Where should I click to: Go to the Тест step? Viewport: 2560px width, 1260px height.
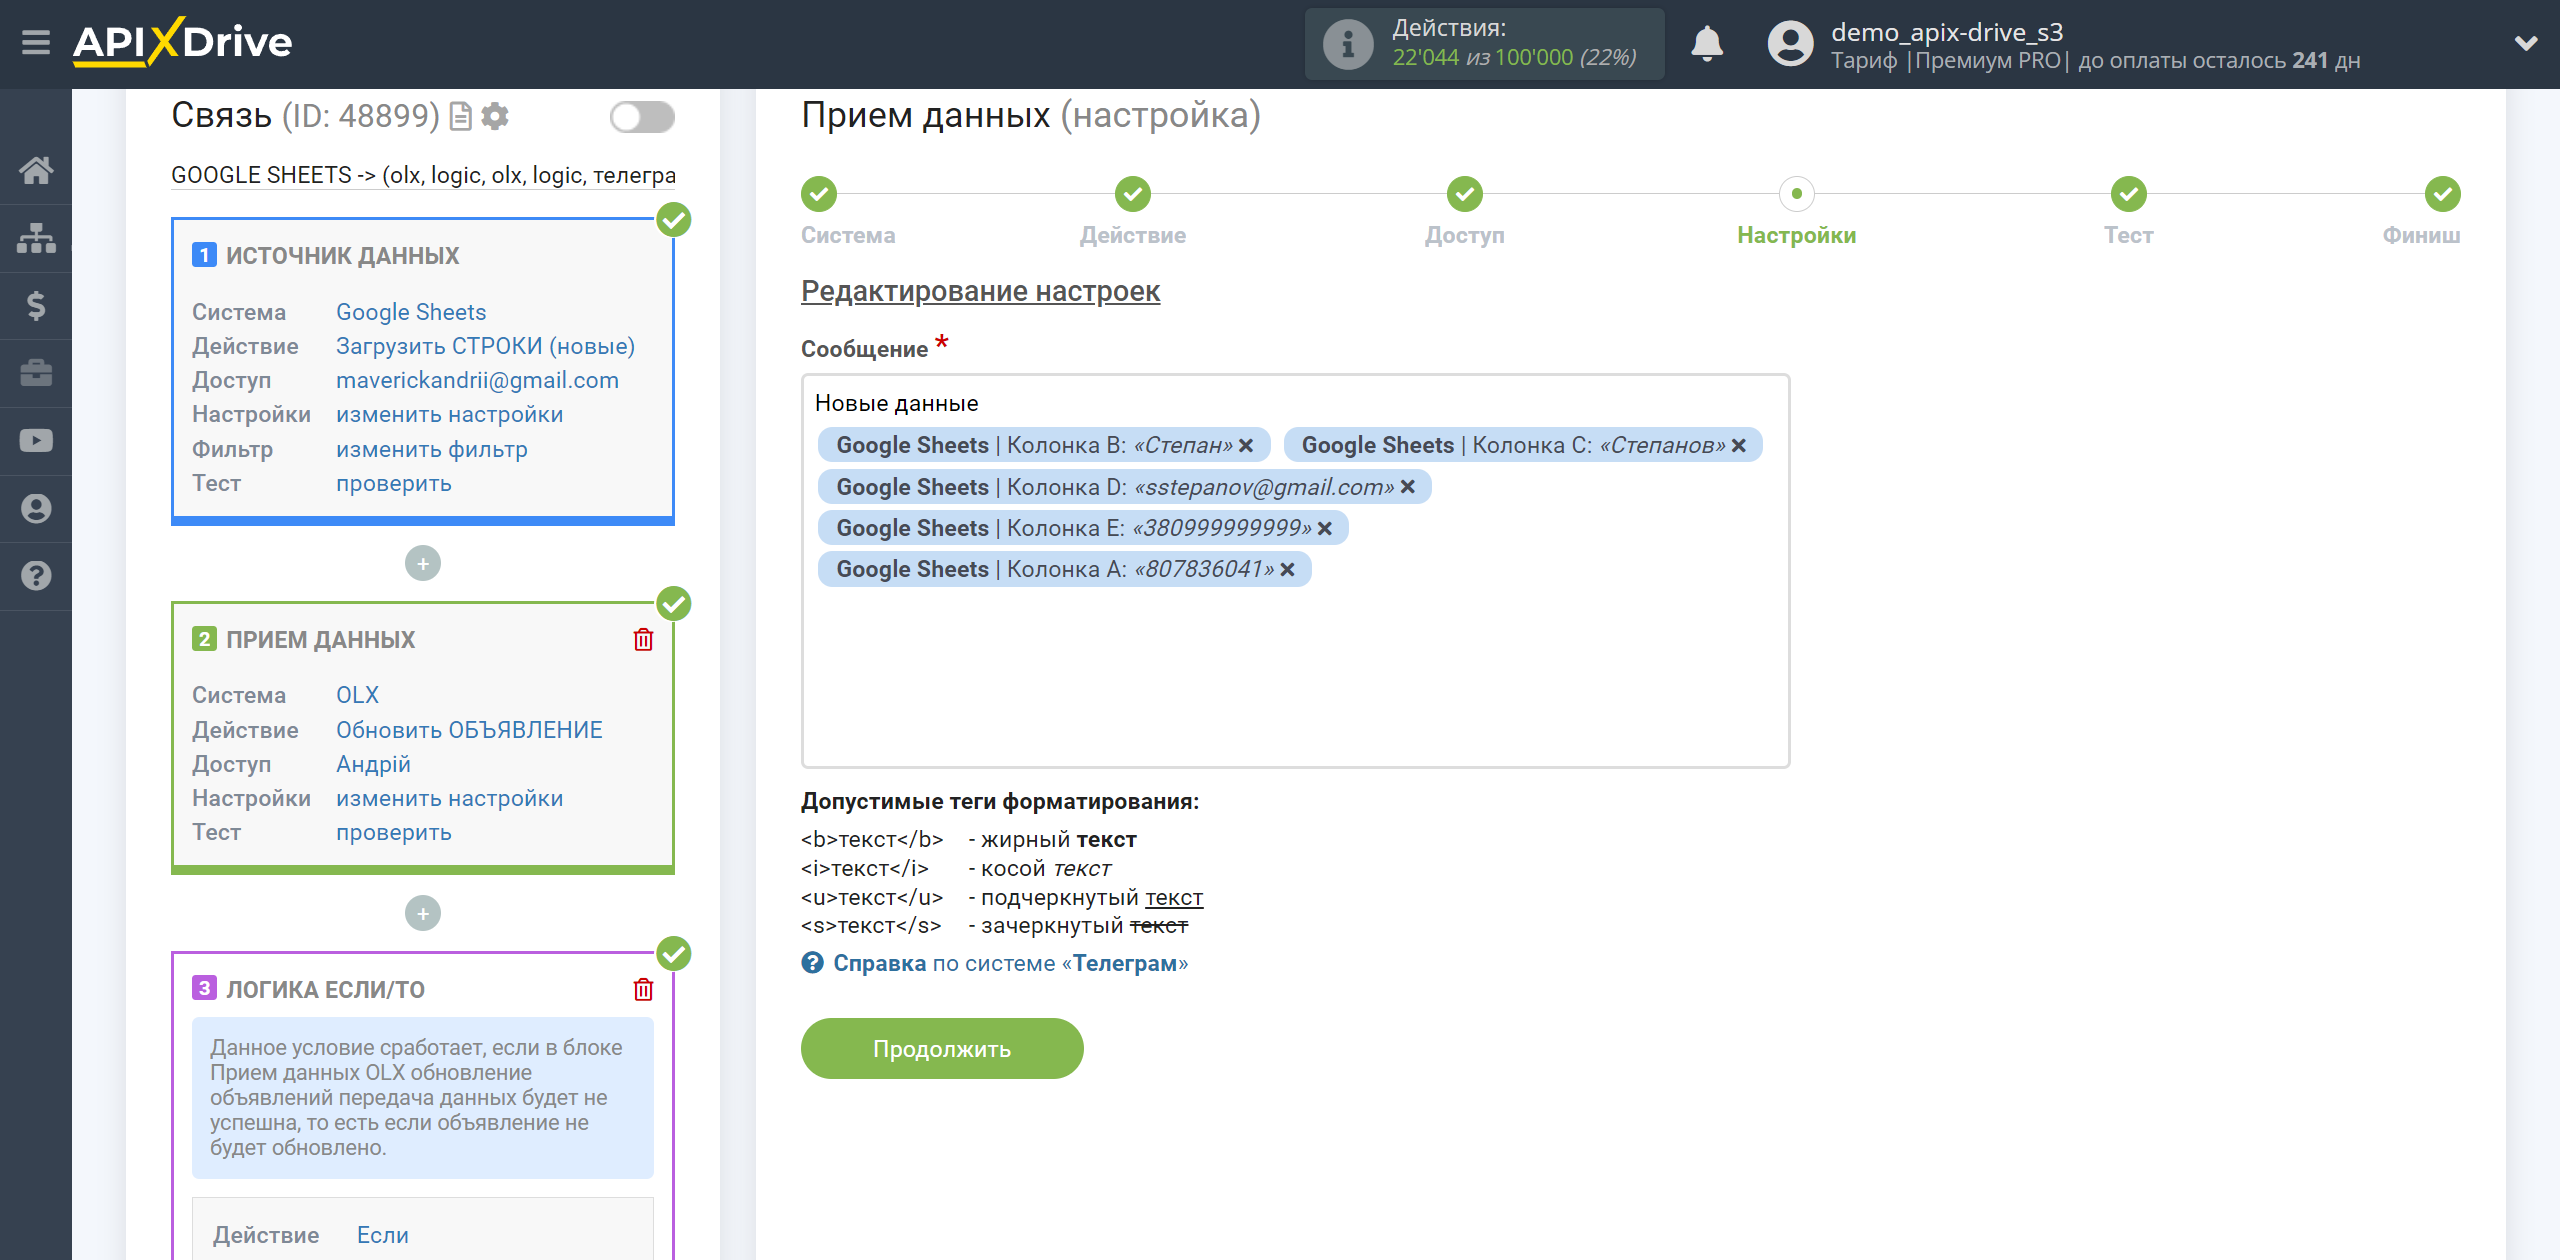[2129, 194]
